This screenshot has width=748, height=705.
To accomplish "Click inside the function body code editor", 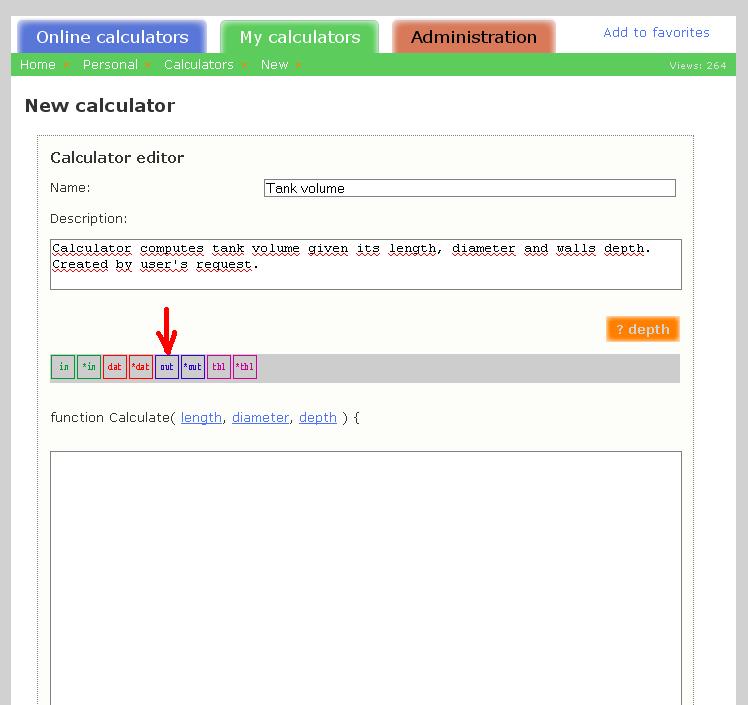I will pyautogui.click(x=366, y=578).
